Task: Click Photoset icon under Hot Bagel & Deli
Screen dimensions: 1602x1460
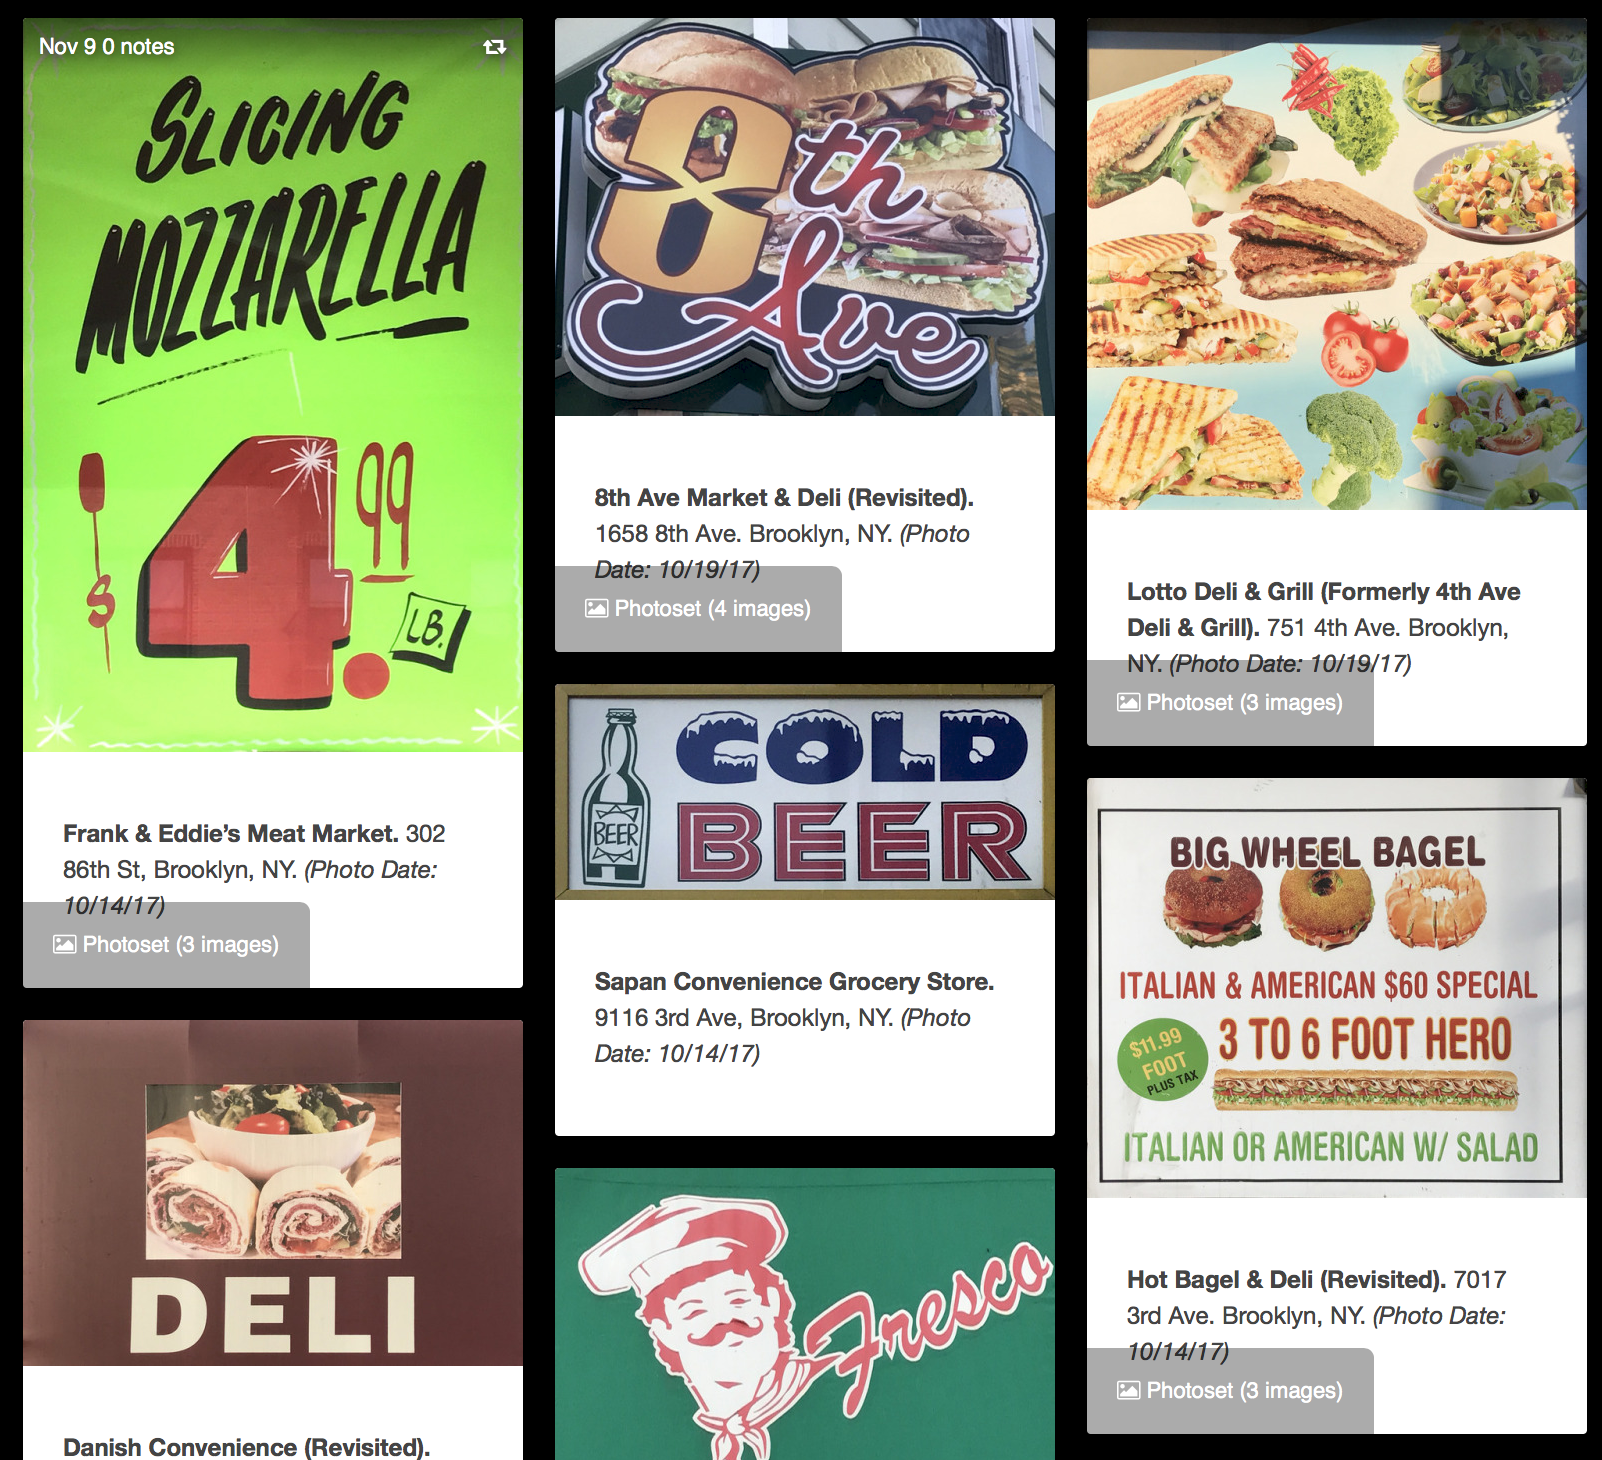Action: click(x=1129, y=1390)
